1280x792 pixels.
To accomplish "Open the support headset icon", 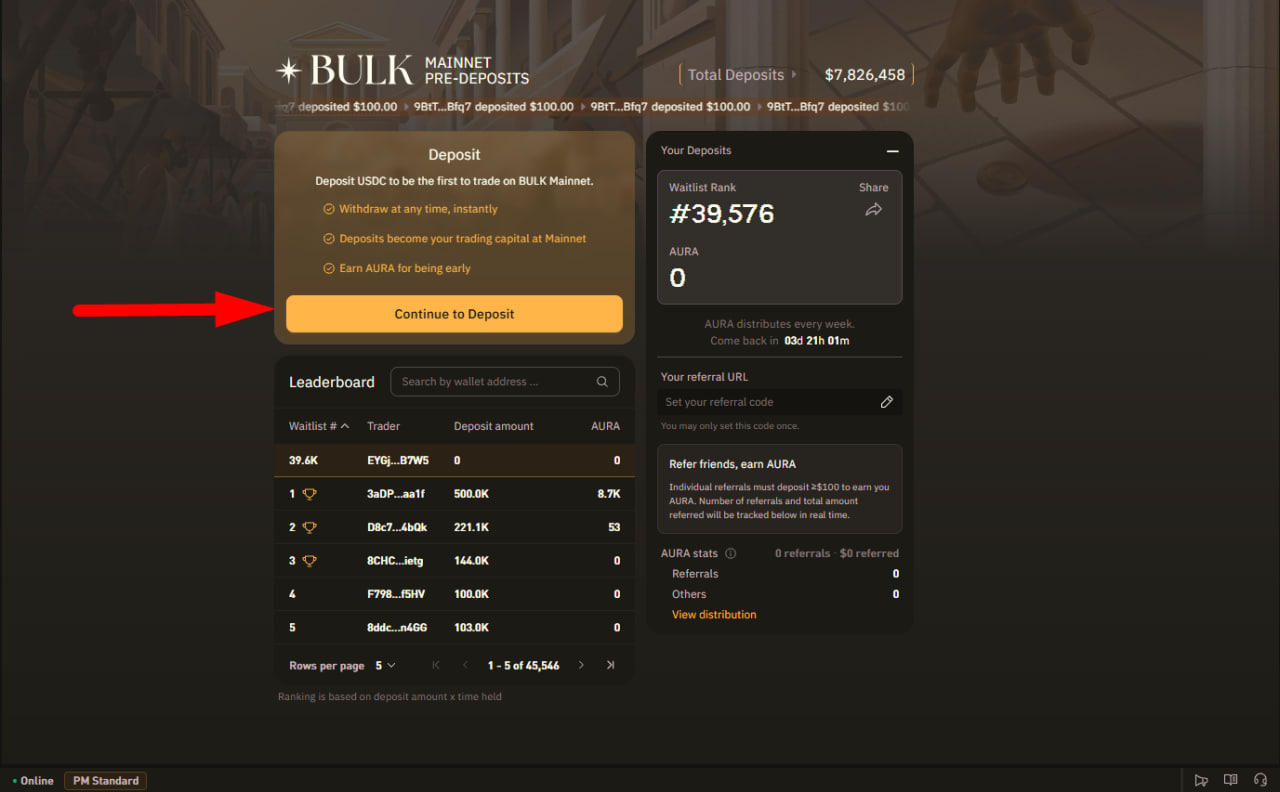I will tap(1260, 780).
